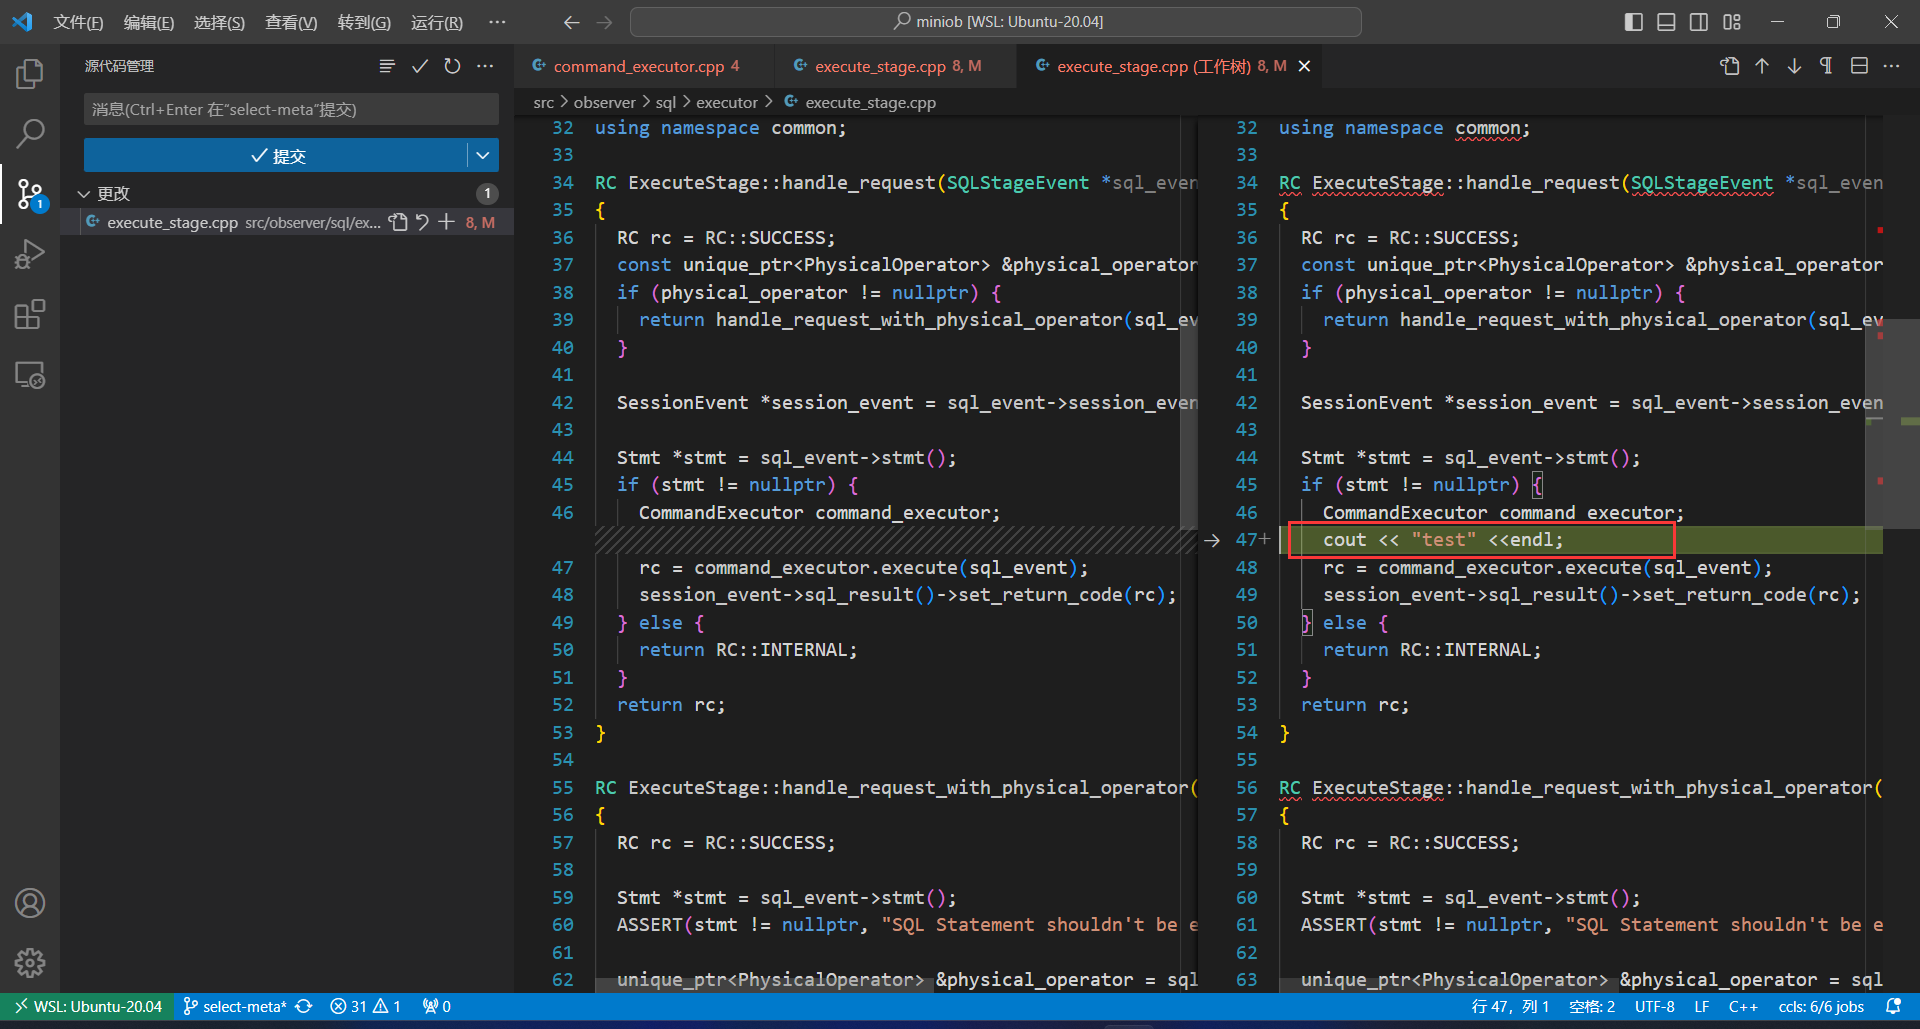
Task: Go forward with navigation right arrow
Action: point(604,22)
